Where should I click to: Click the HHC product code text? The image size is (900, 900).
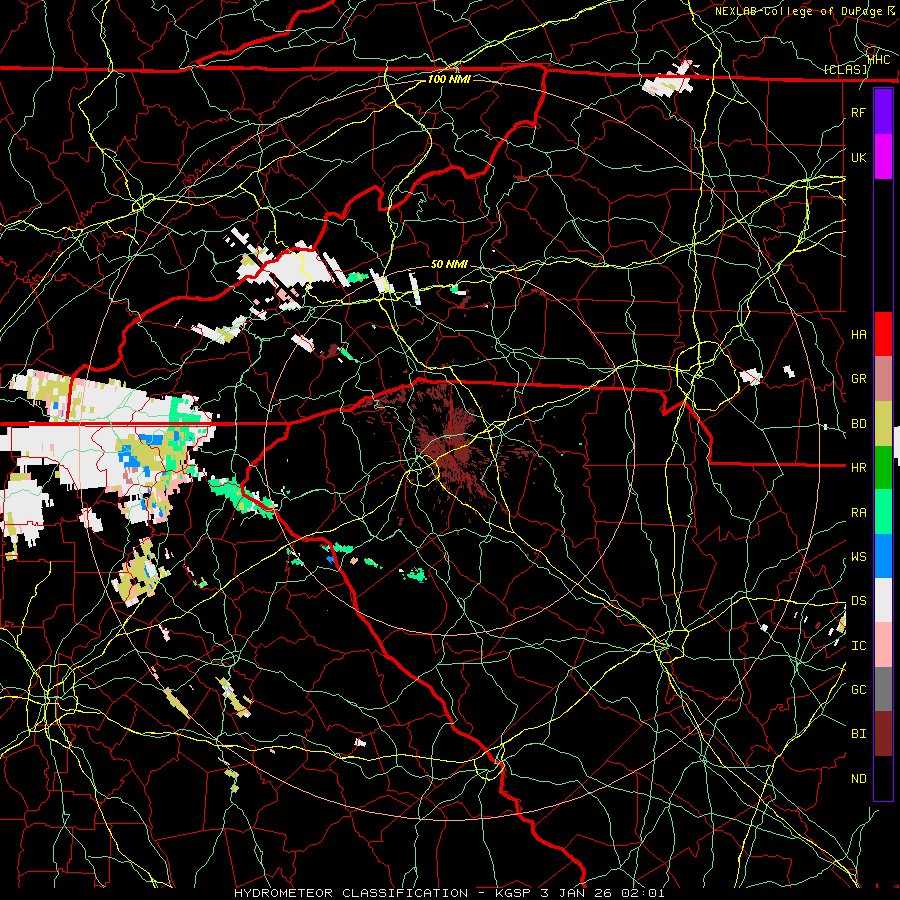point(879,60)
